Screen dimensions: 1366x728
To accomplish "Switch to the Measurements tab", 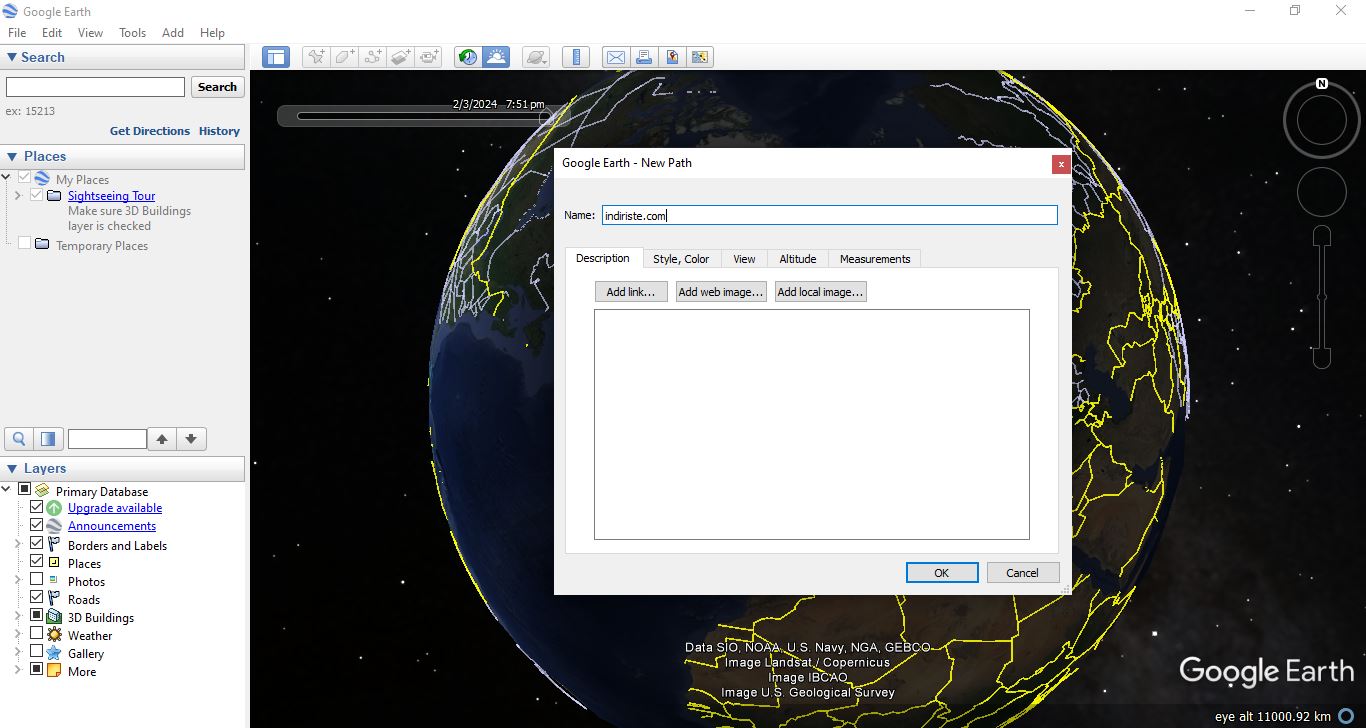I will point(875,259).
